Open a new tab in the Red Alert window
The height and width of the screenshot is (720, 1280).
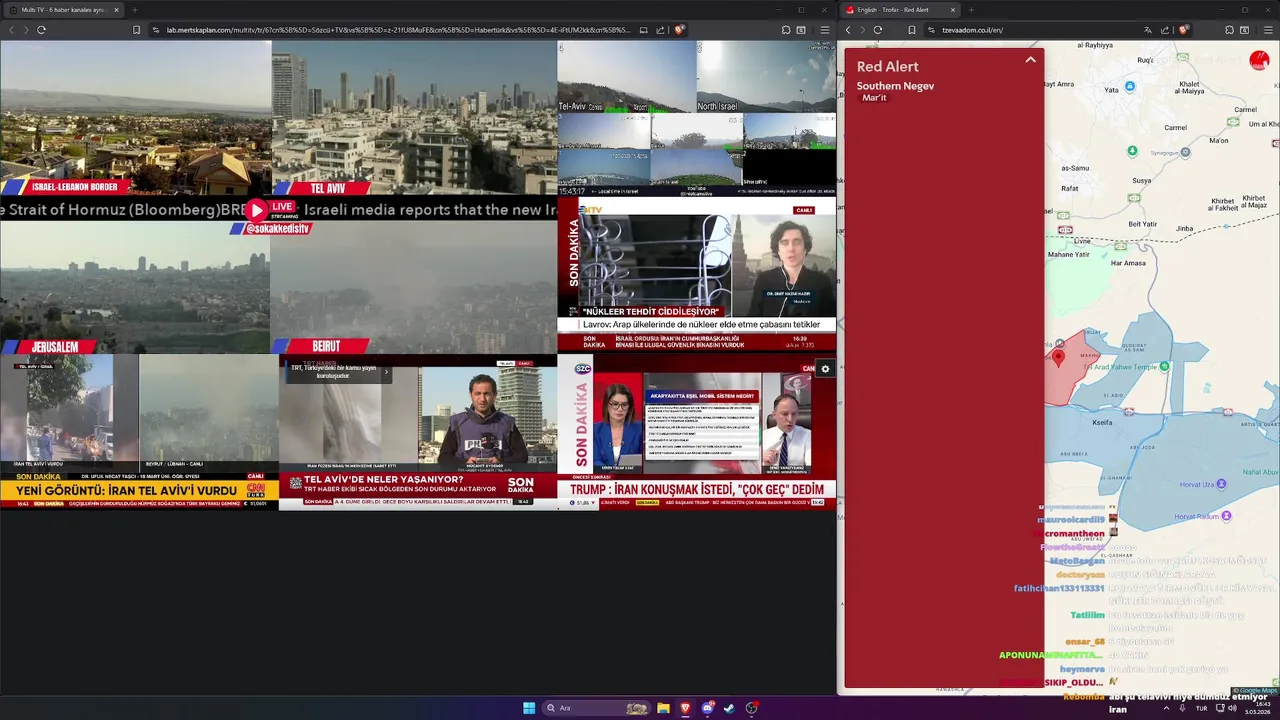point(970,10)
